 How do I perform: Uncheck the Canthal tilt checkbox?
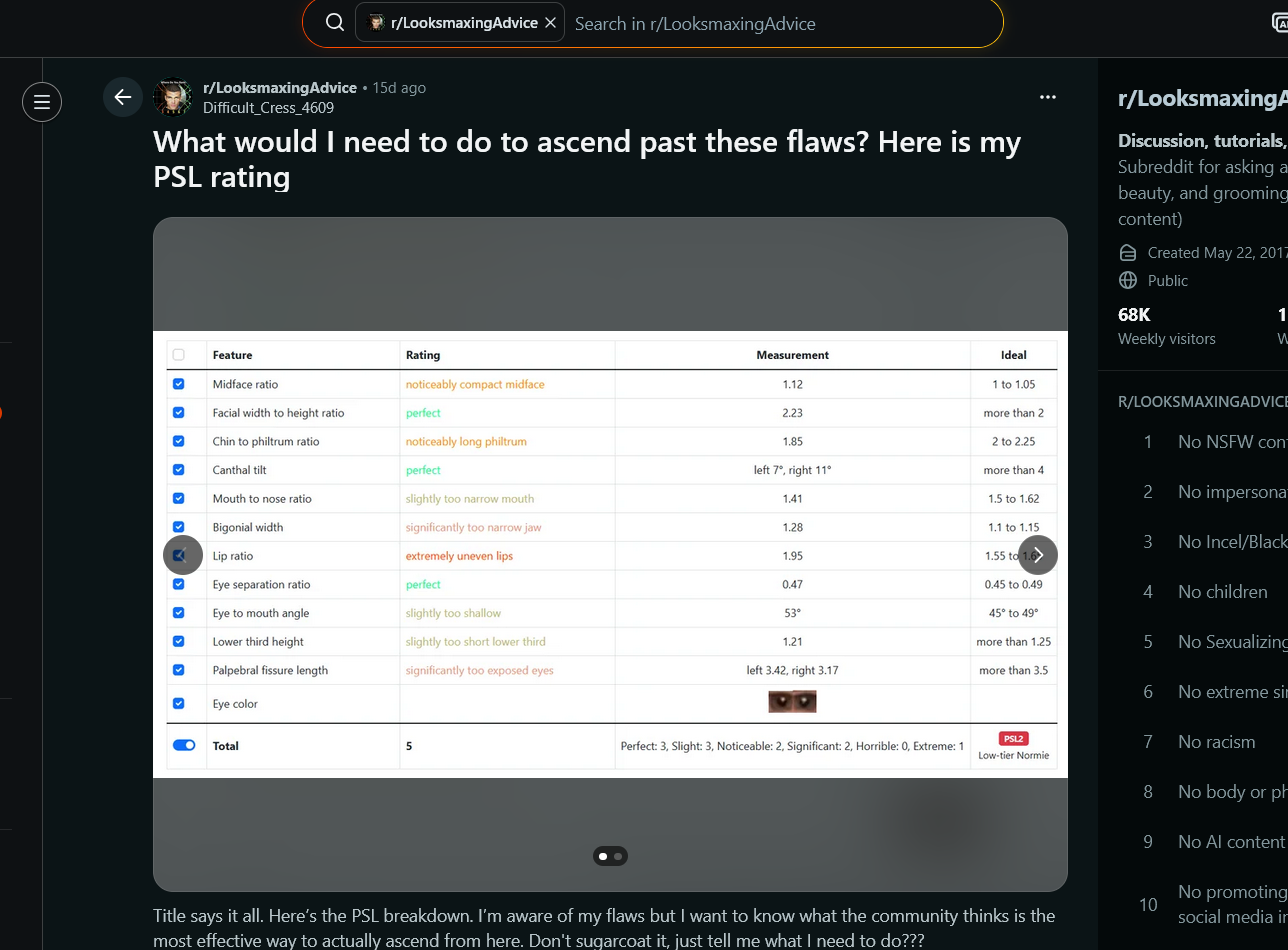179,470
